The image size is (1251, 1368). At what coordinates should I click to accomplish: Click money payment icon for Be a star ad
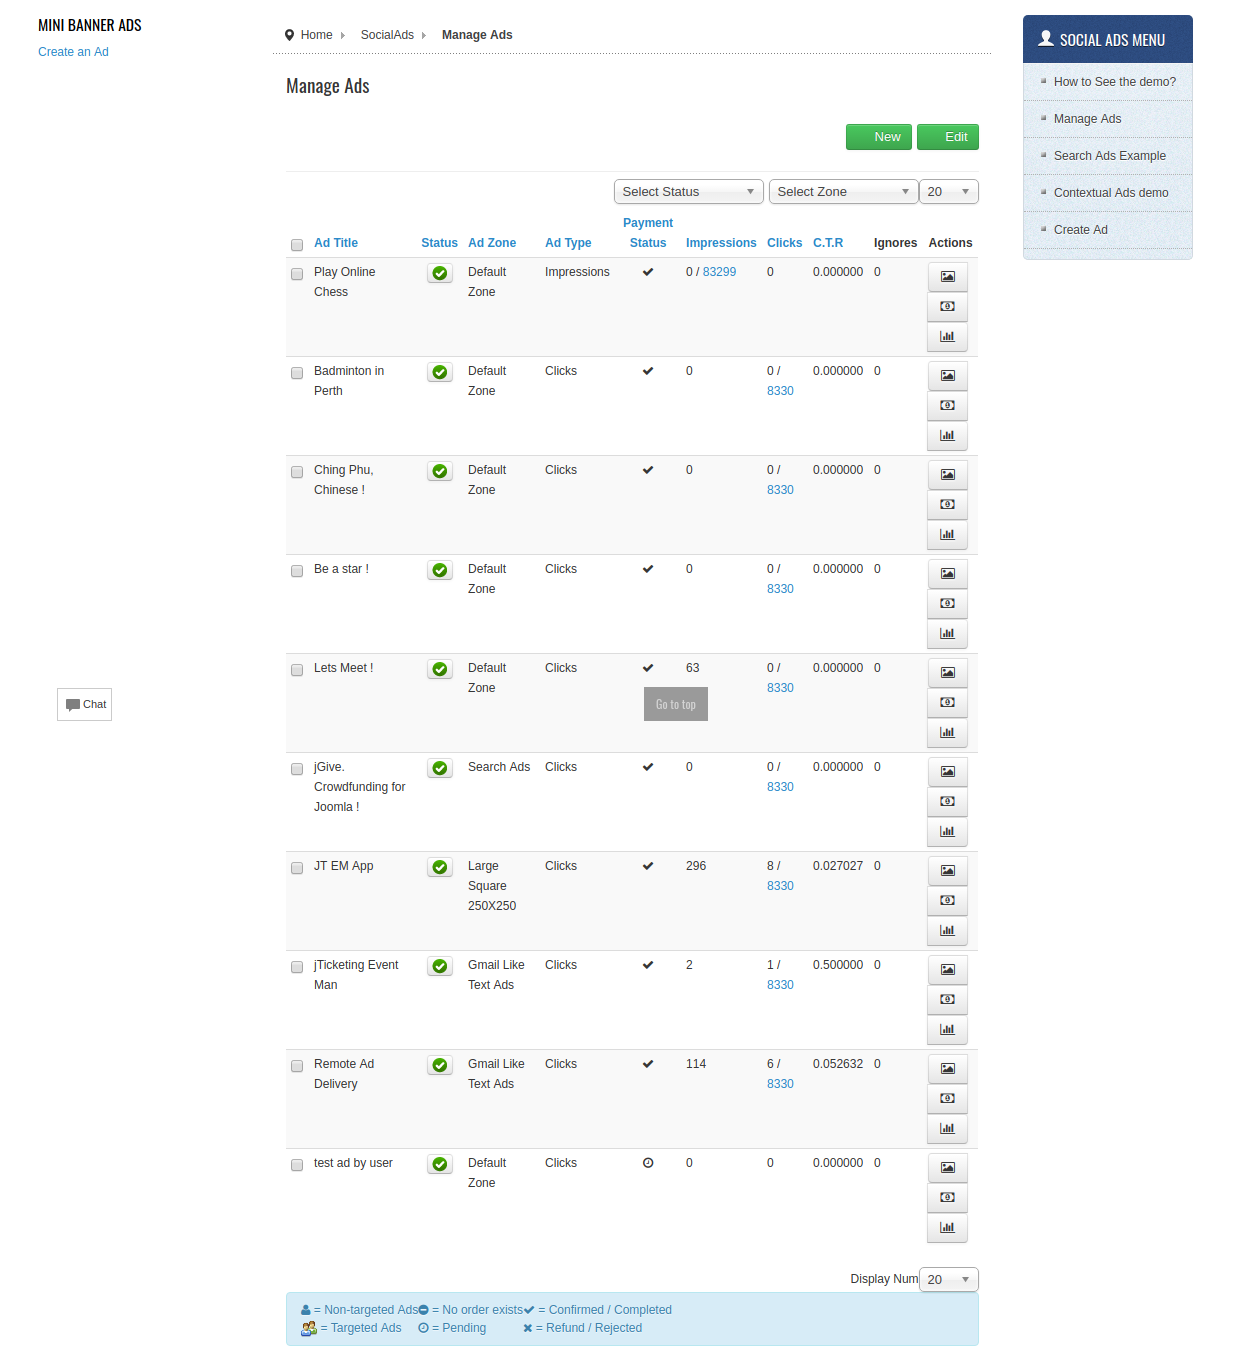click(947, 604)
